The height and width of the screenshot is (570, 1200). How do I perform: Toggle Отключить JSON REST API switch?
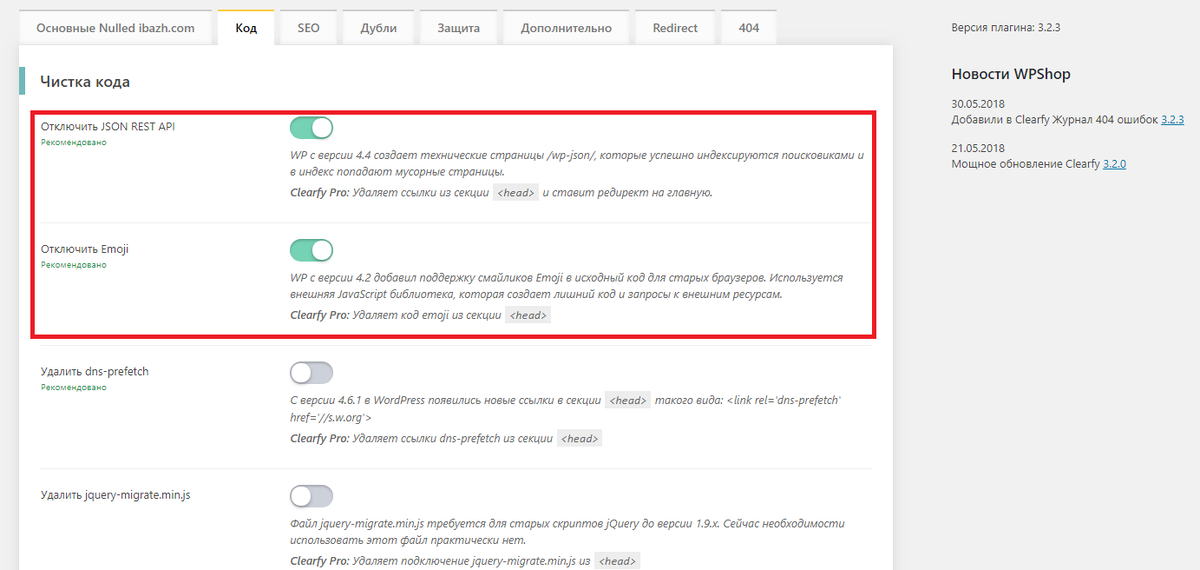tap(311, 128)
